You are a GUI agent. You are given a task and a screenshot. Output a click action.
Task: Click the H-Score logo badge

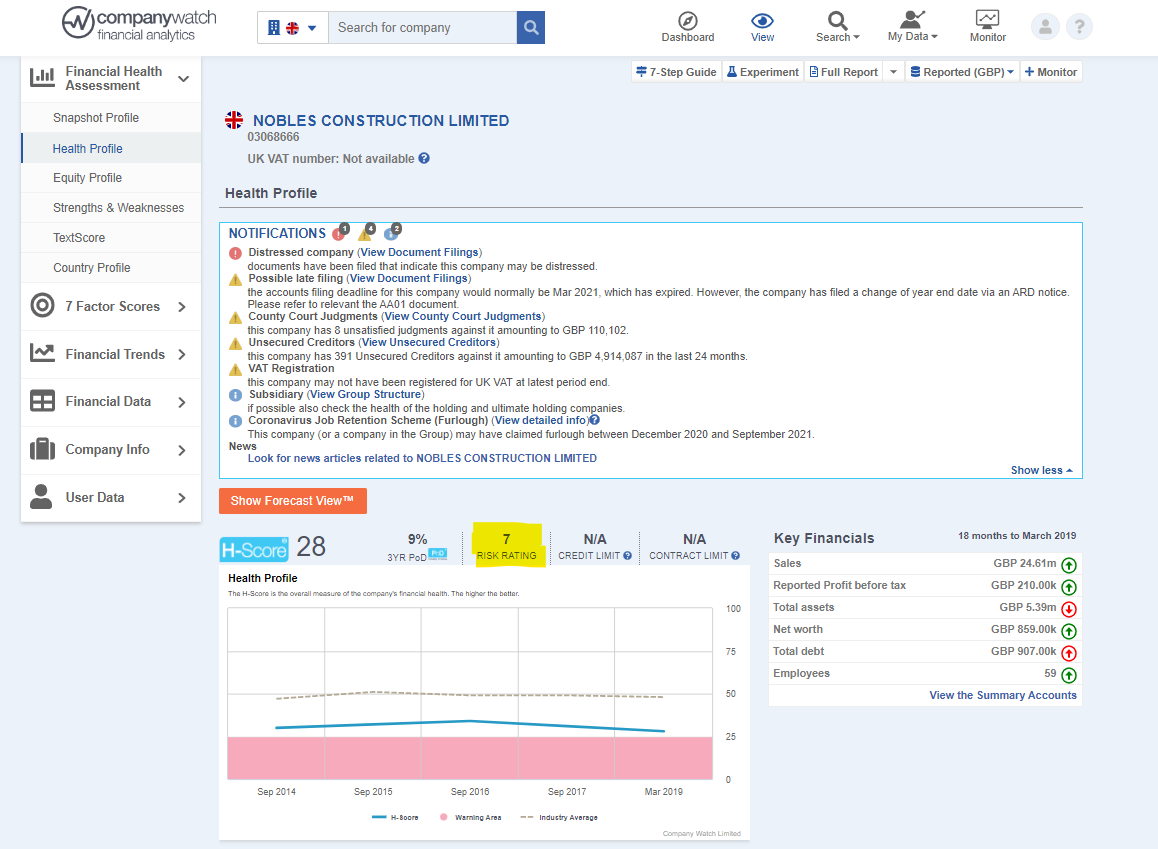coord(254,549)
